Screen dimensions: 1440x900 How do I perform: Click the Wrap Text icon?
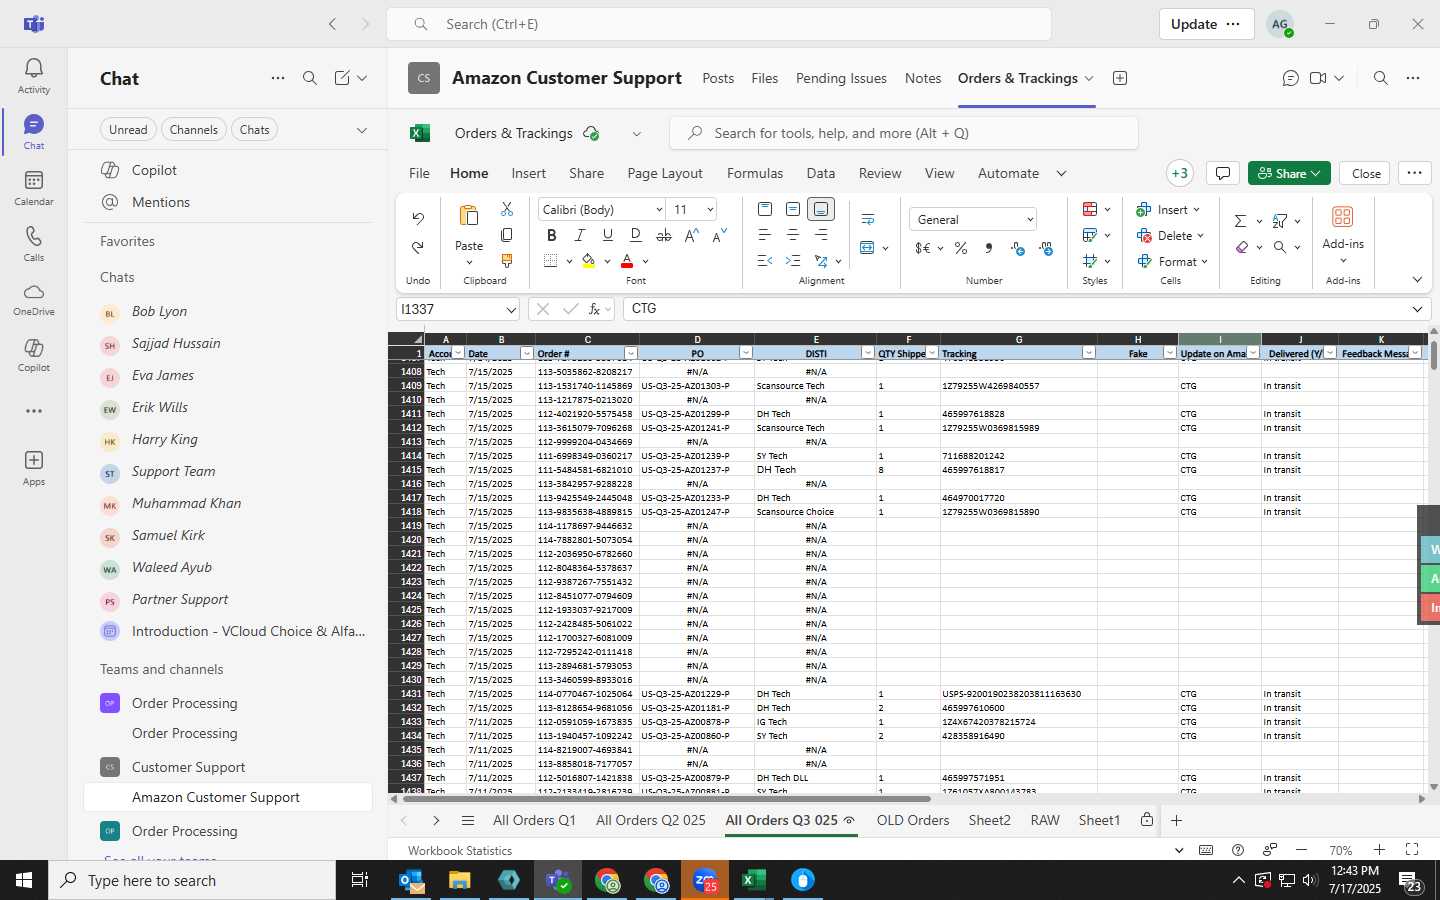(868, 219)
